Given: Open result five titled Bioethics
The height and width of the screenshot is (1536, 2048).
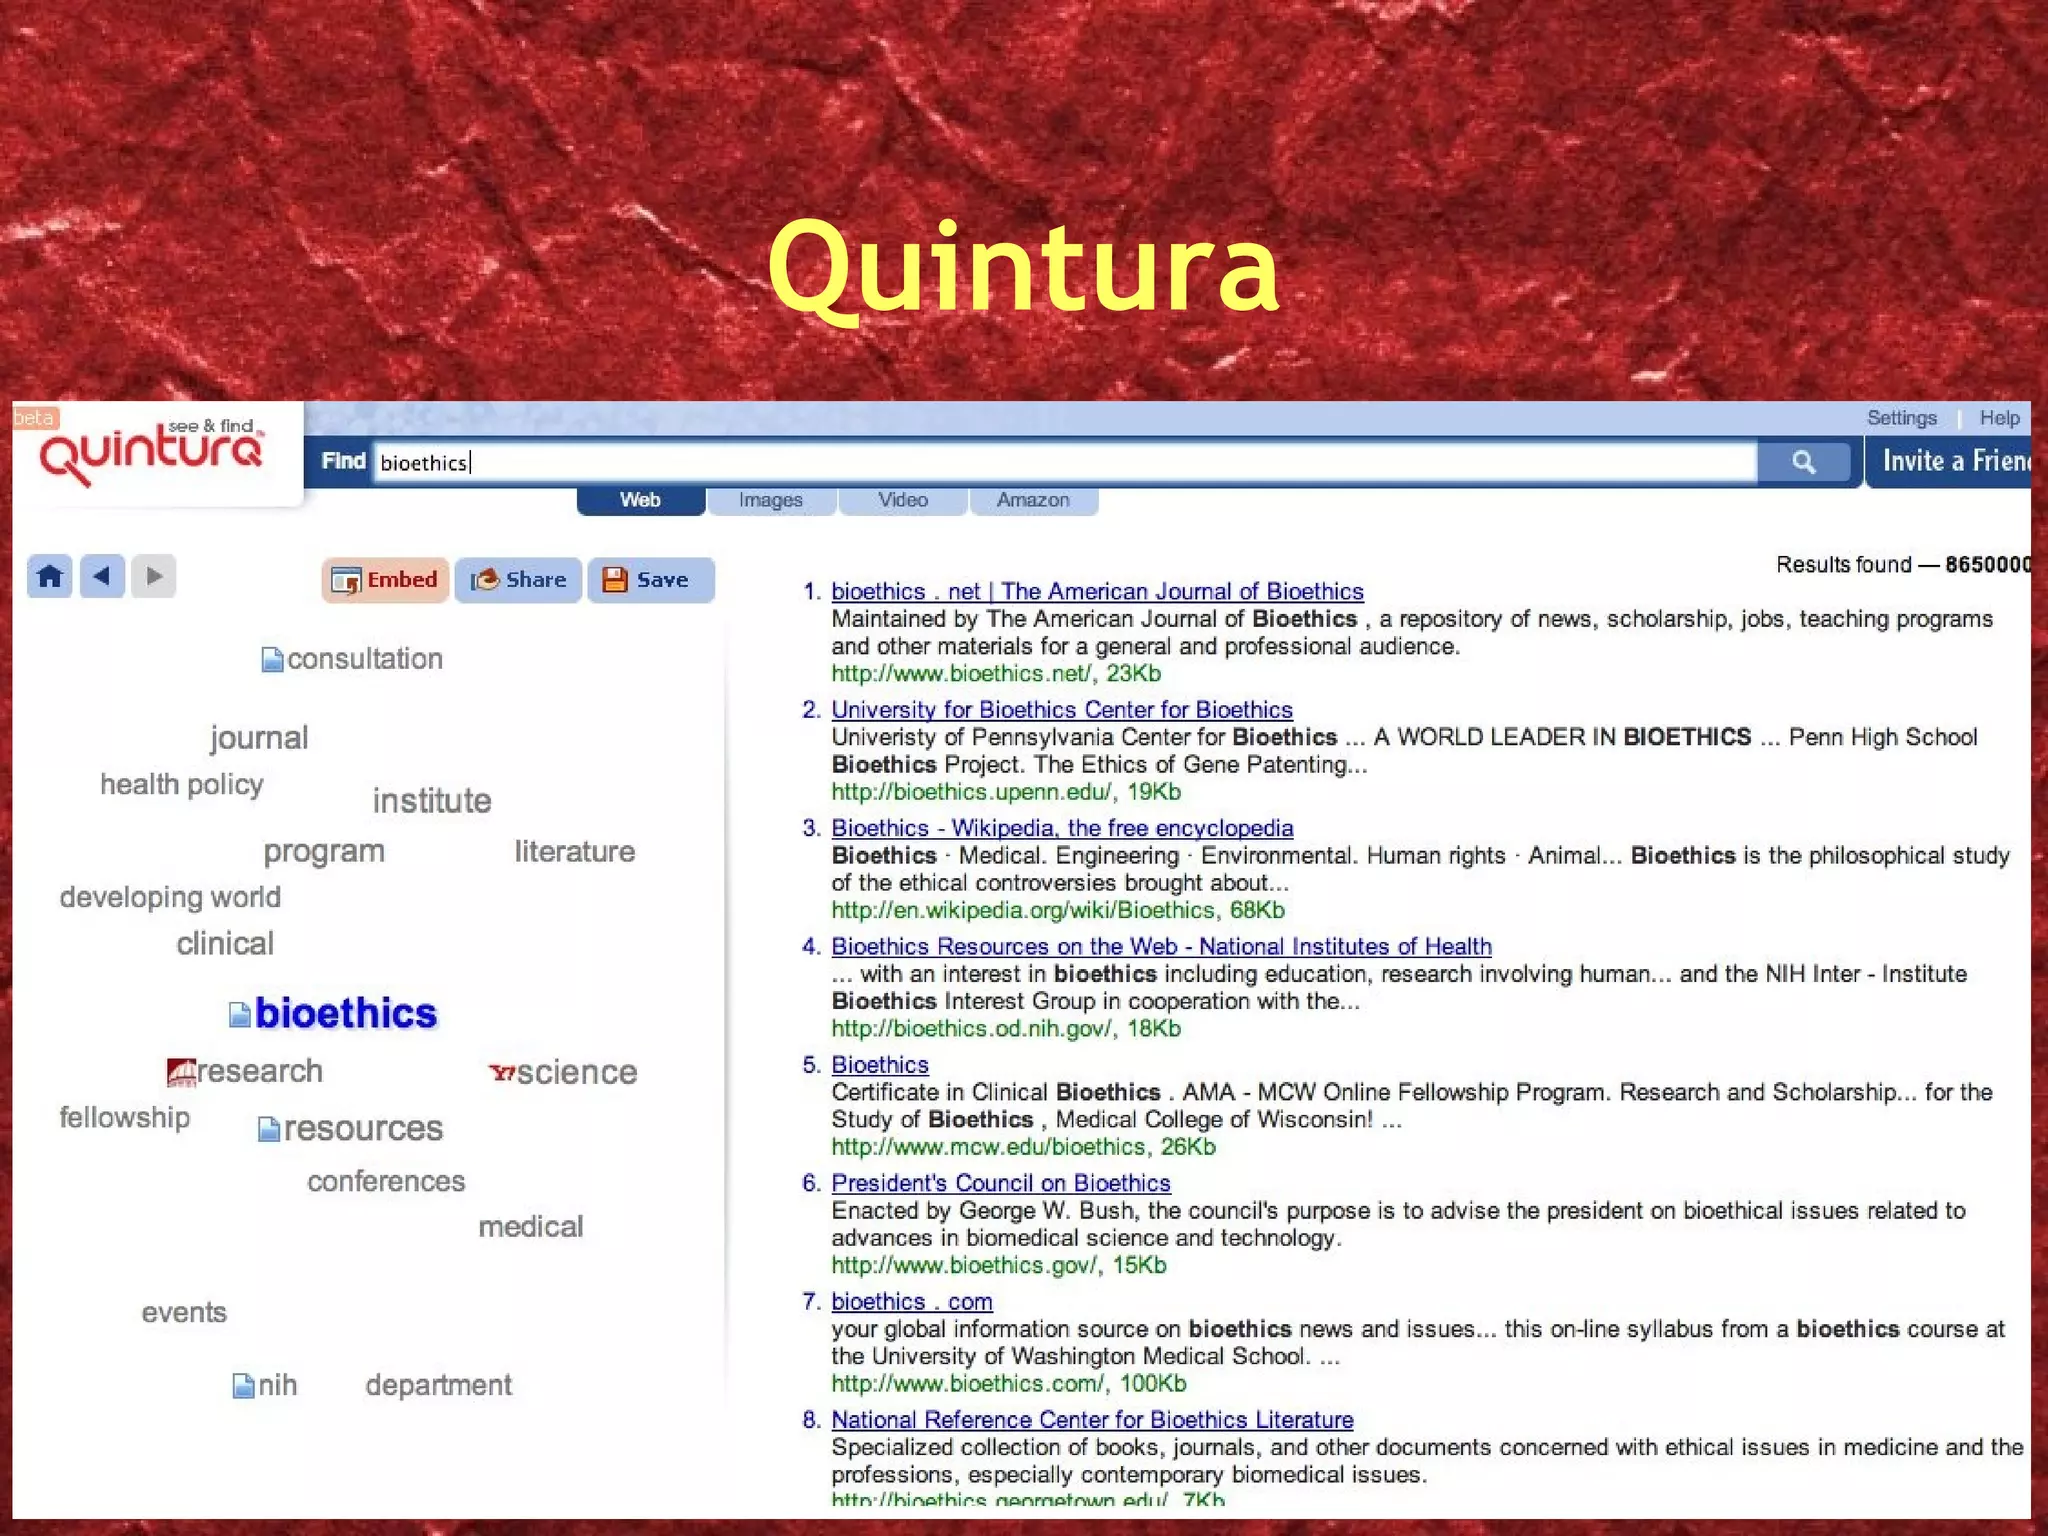Looking at the screenshot, I should click(x=880, y=1065).
